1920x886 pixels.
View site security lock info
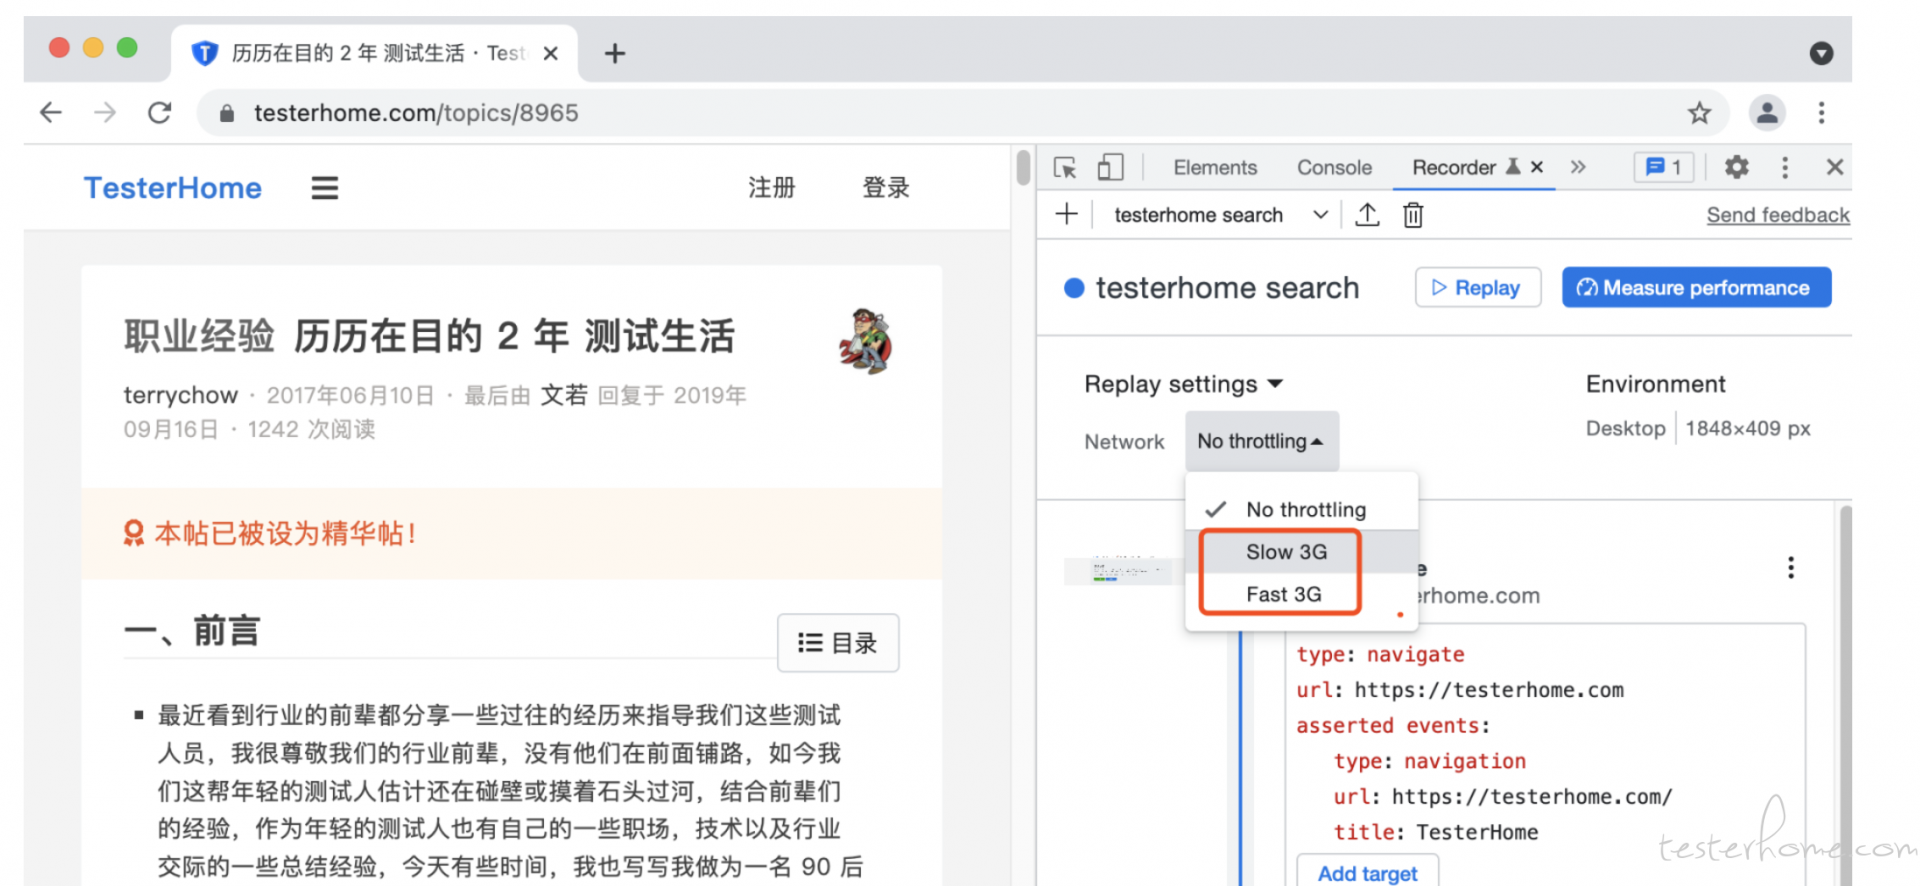[227, 114]
